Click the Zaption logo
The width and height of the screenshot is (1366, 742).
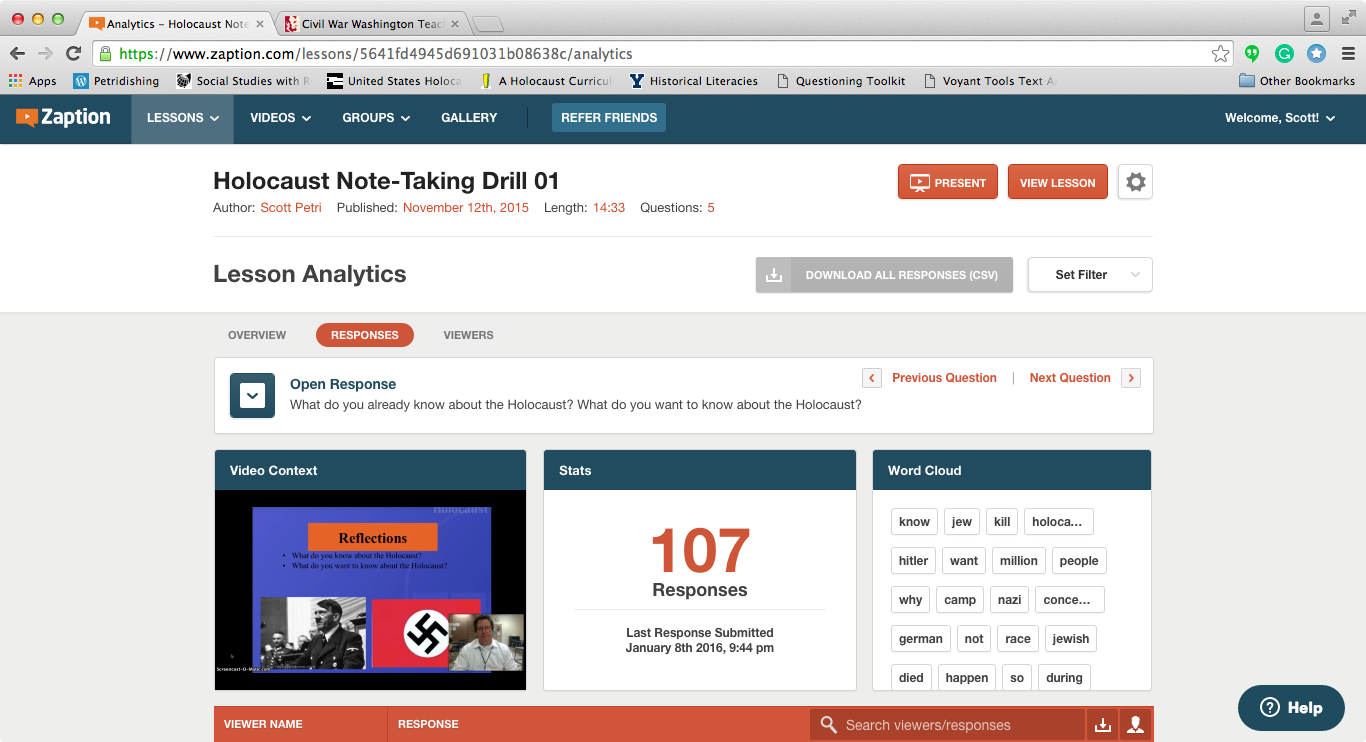point(64,118)
